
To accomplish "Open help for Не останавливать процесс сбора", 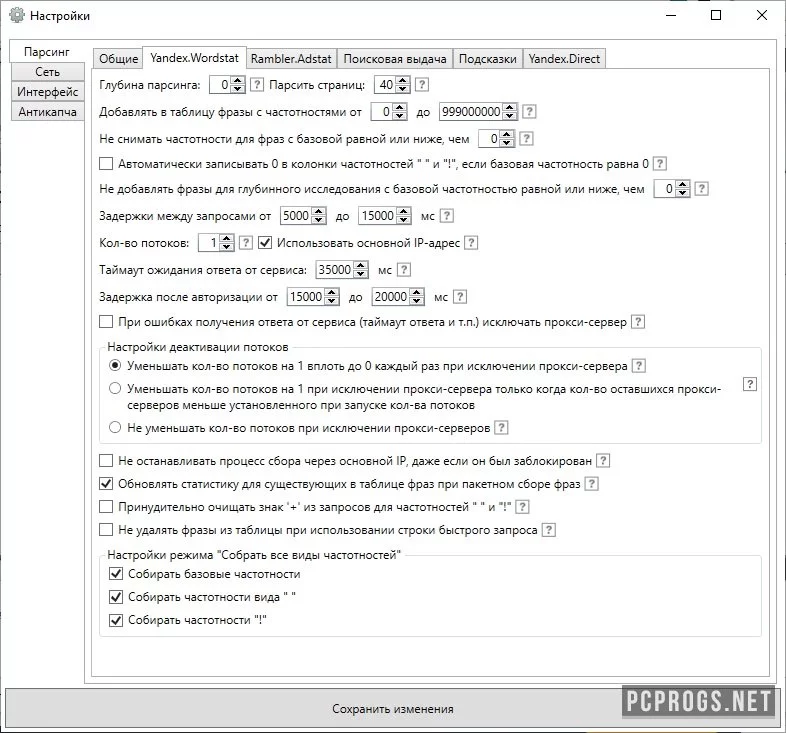I will [604, 461].
